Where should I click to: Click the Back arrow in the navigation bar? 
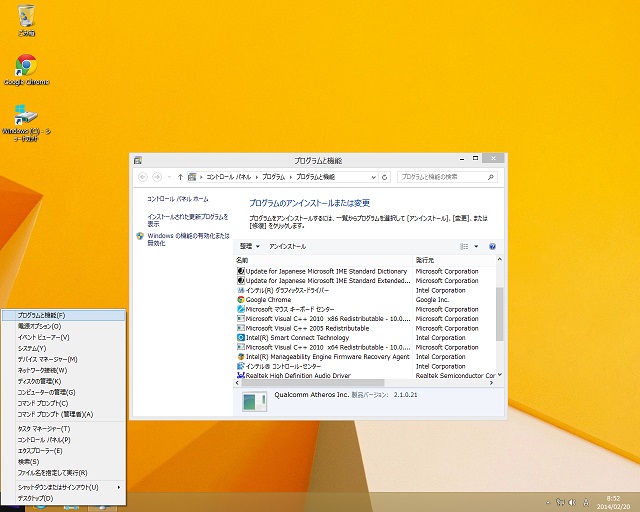coord(142,176)
